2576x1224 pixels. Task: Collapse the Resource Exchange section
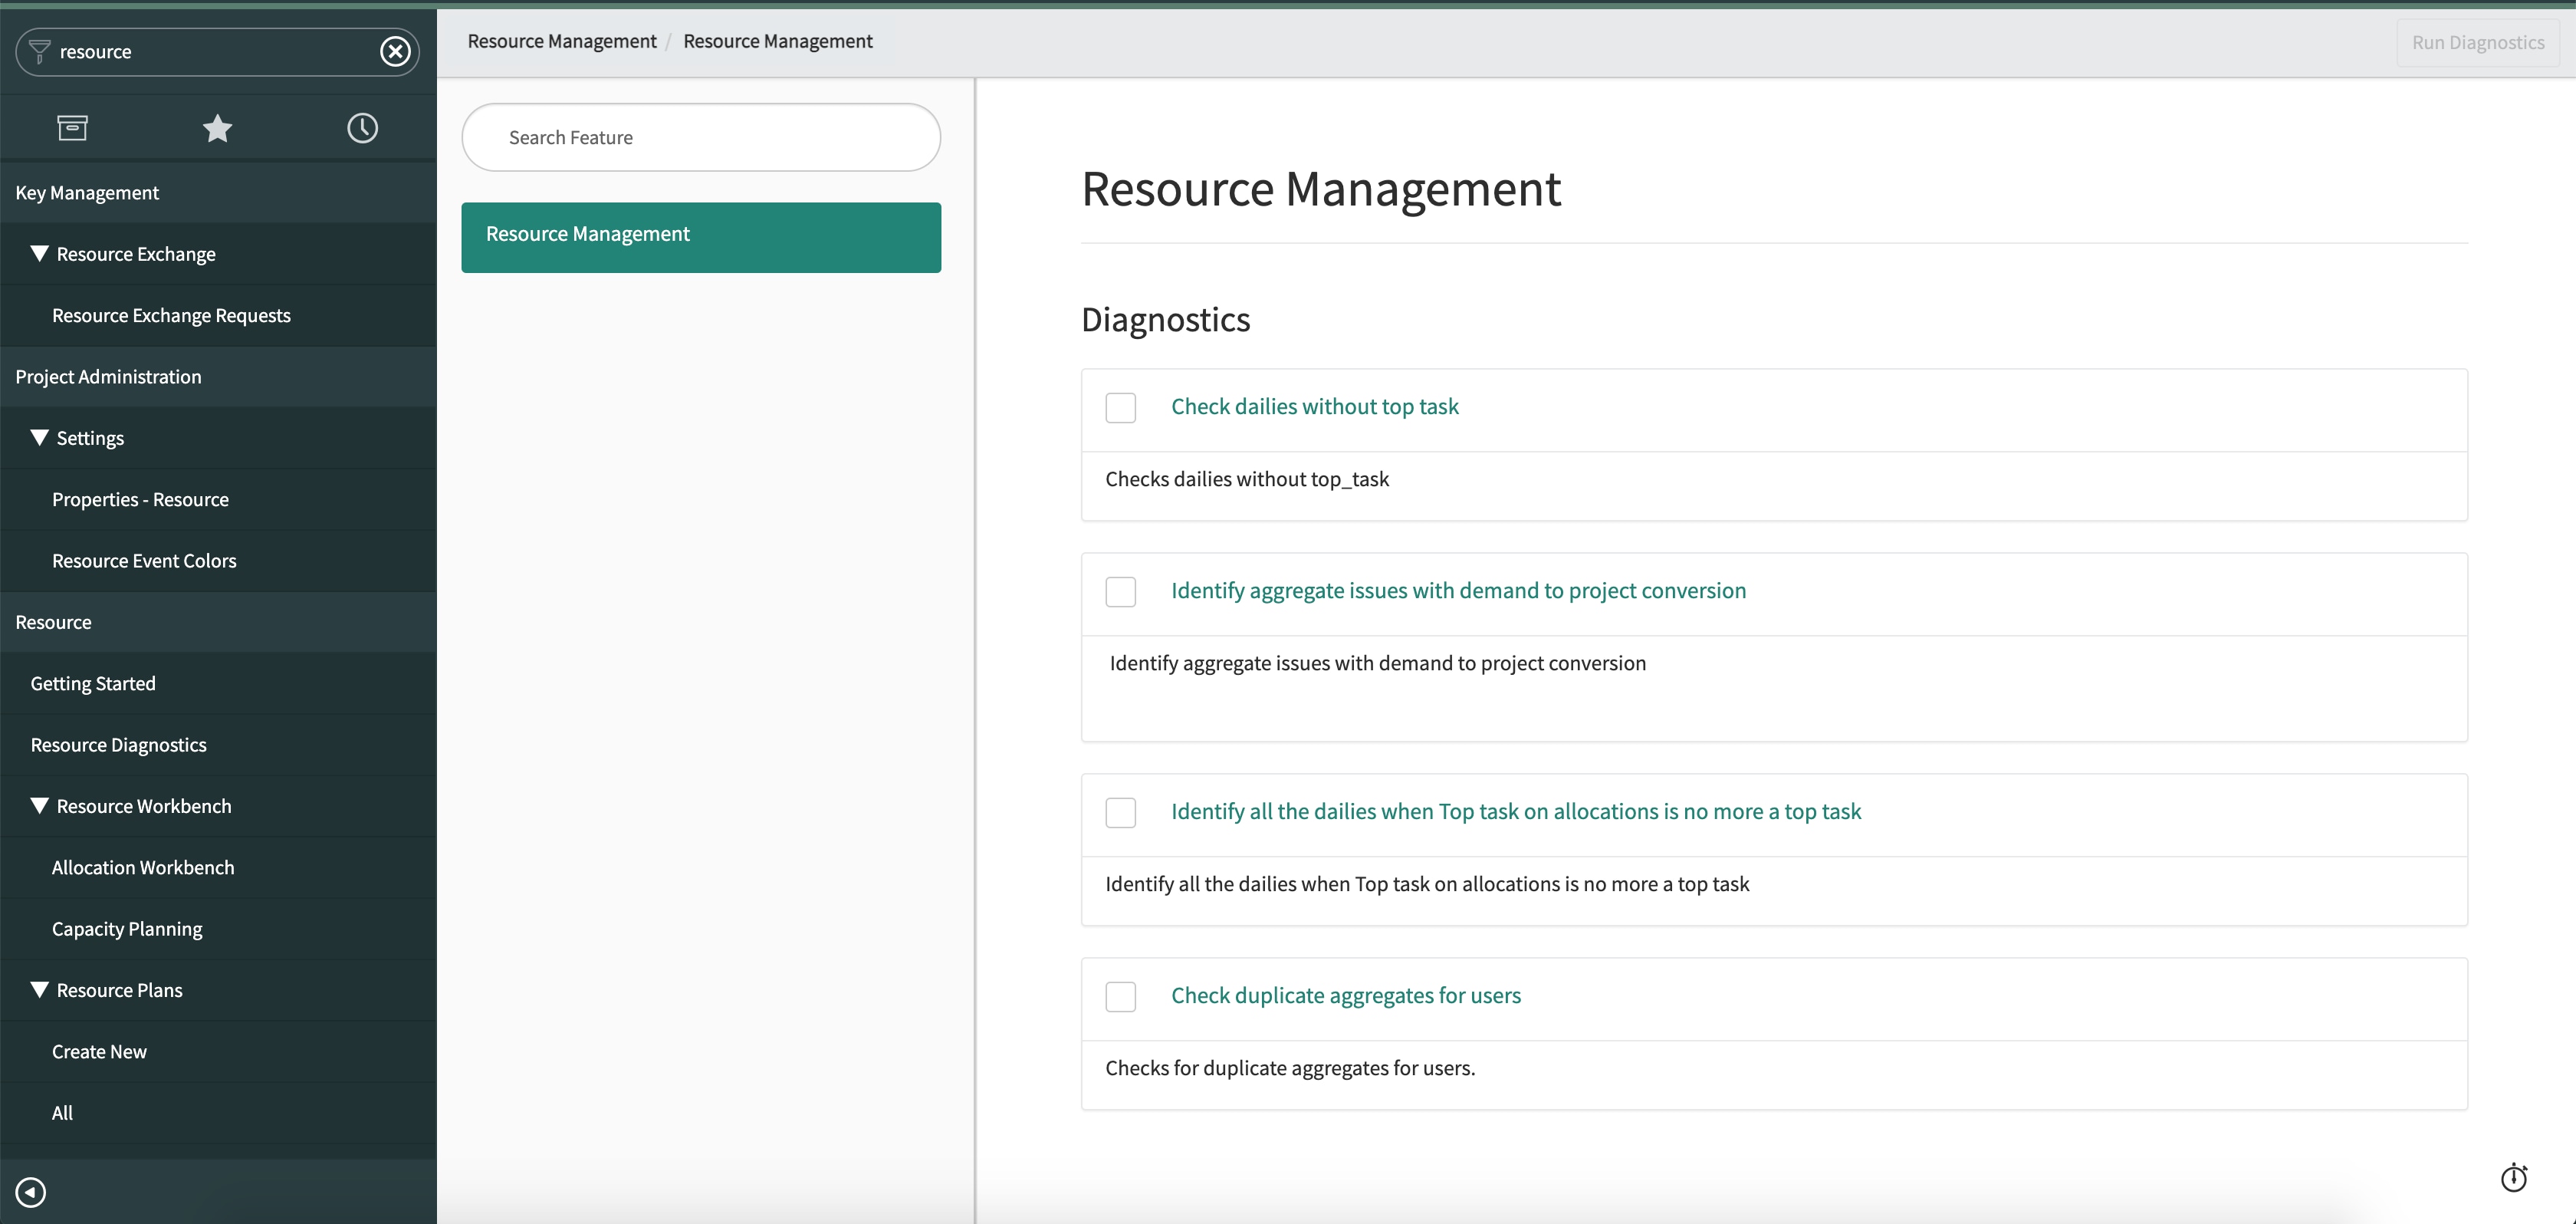click(40, 253)
